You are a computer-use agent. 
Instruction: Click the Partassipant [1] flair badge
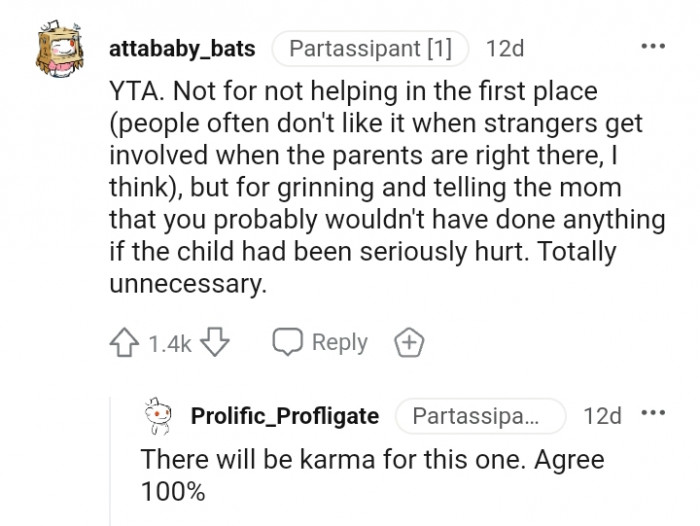[370, 48]
